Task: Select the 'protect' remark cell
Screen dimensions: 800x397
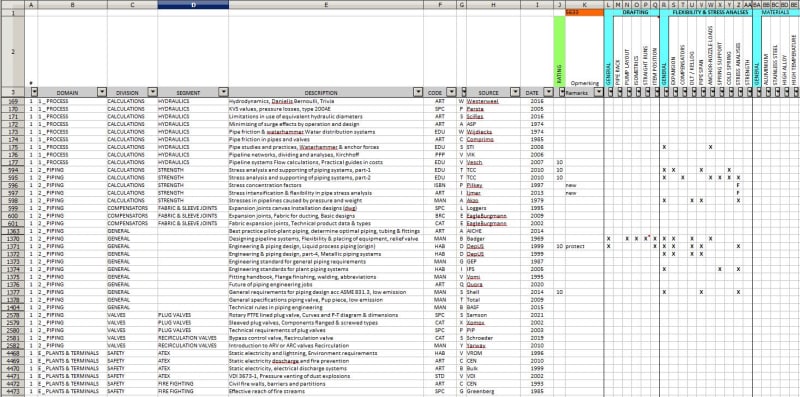Action: tap(584, 246)
